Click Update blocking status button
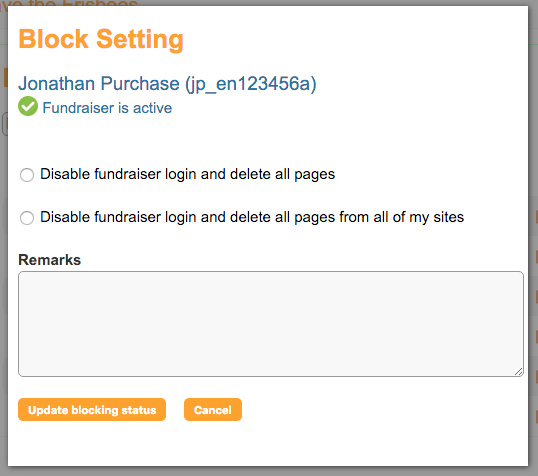538x476 pixels. pyautogui.click(x=92, y=409)
